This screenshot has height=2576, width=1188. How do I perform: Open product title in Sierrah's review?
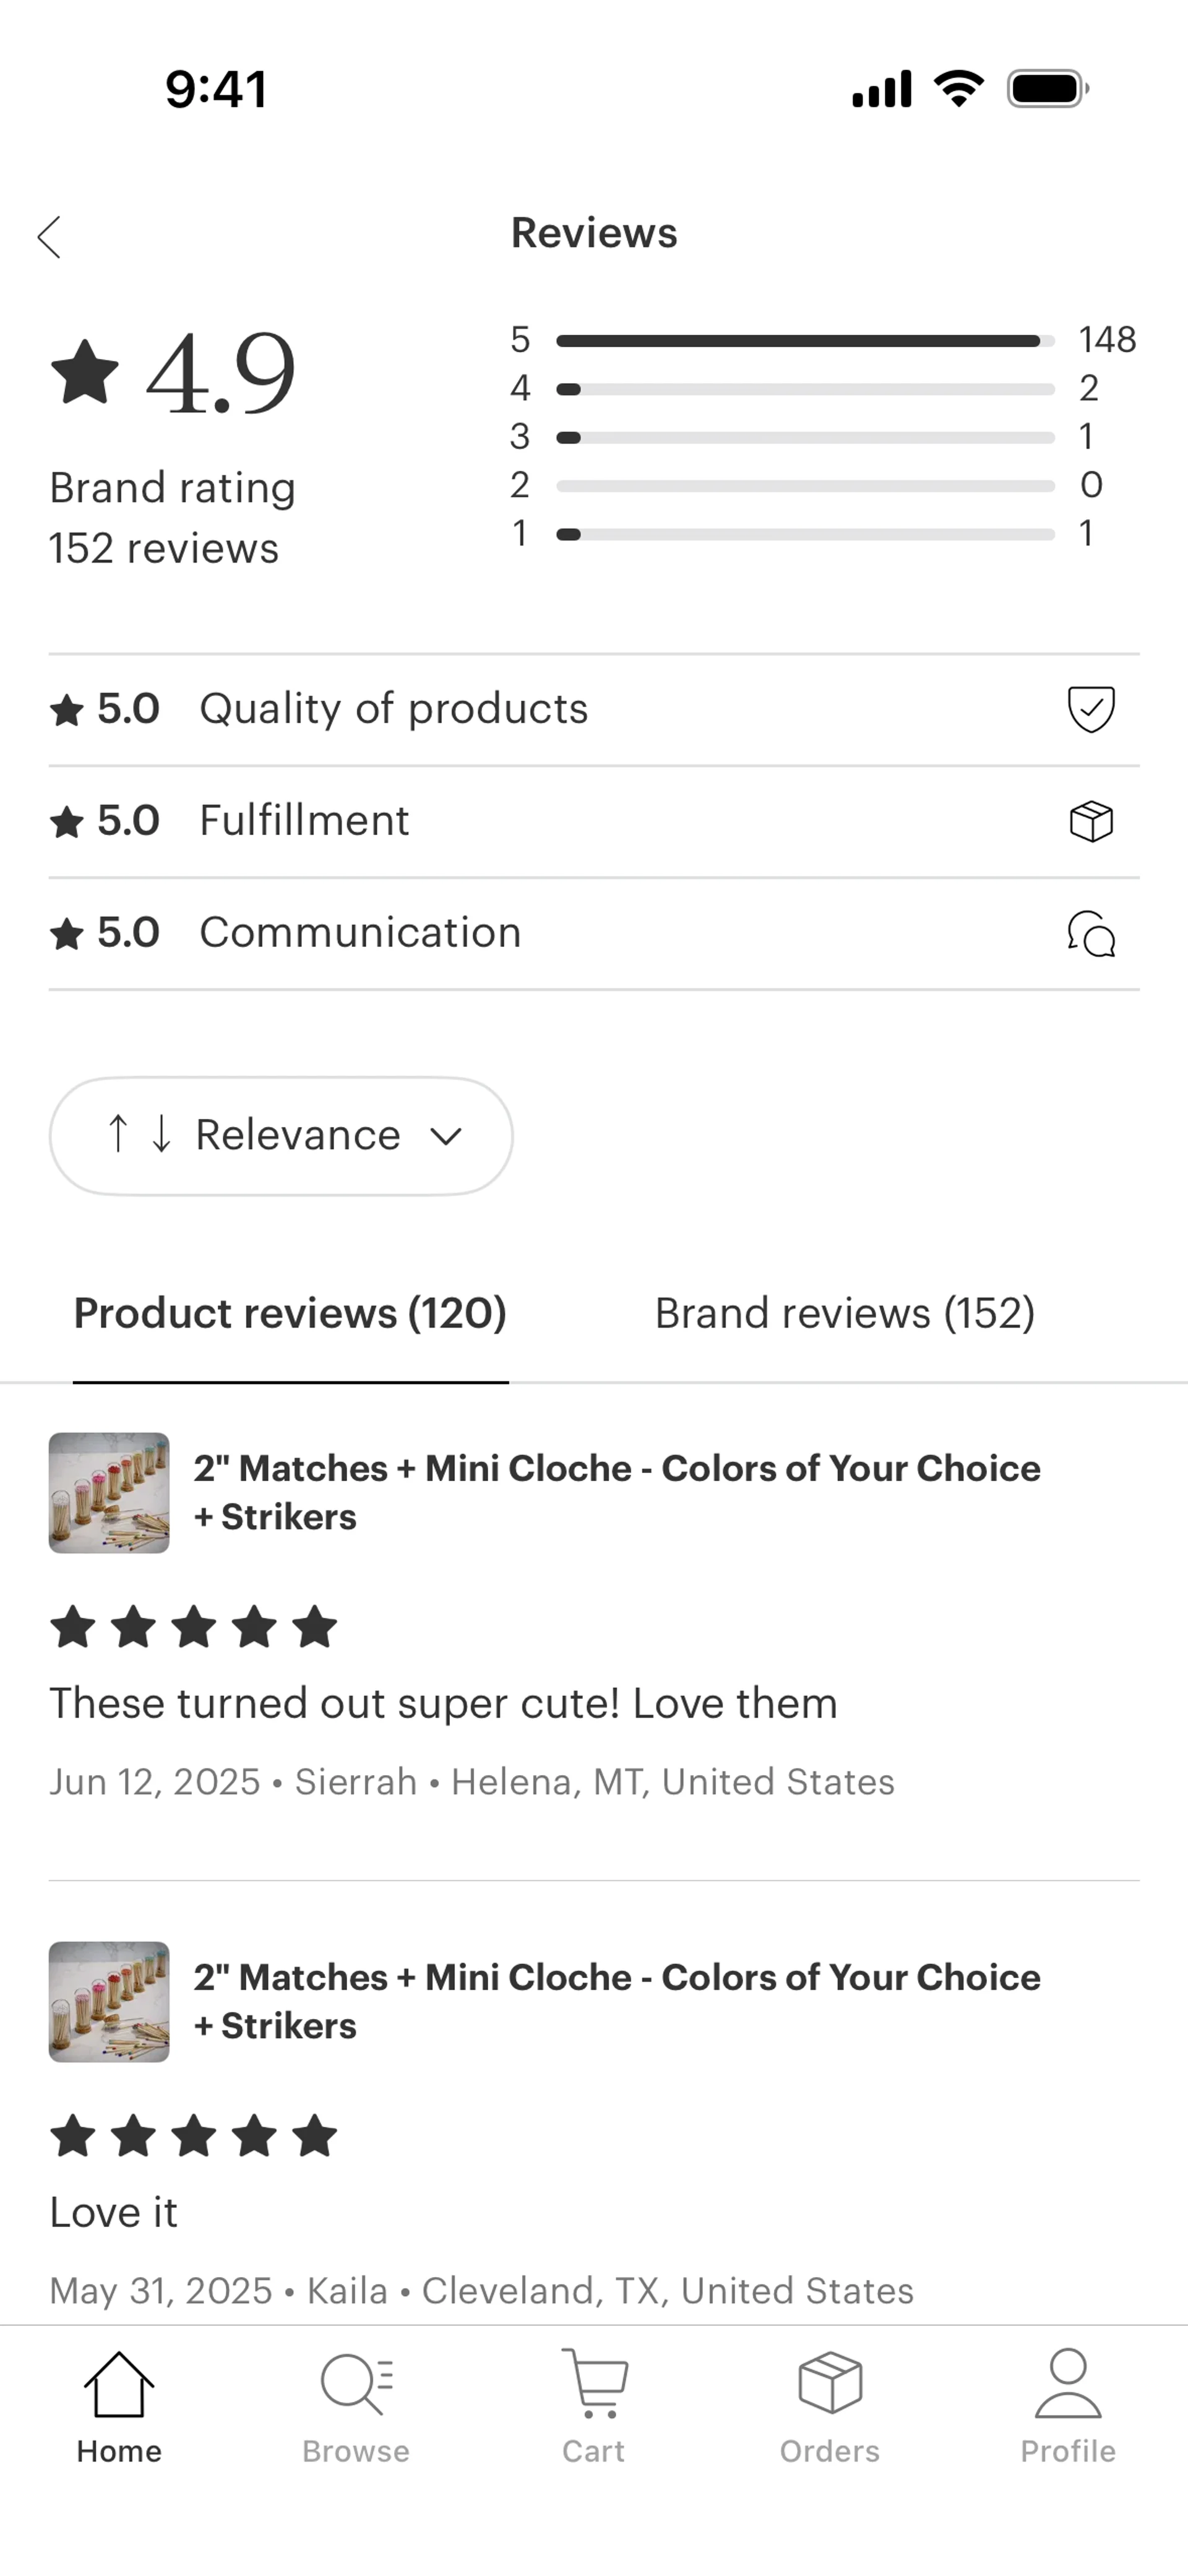tap(616, 1492)
